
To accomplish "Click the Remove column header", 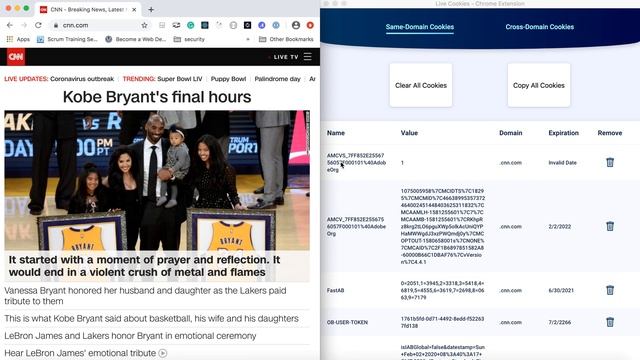I will (610, 133).
